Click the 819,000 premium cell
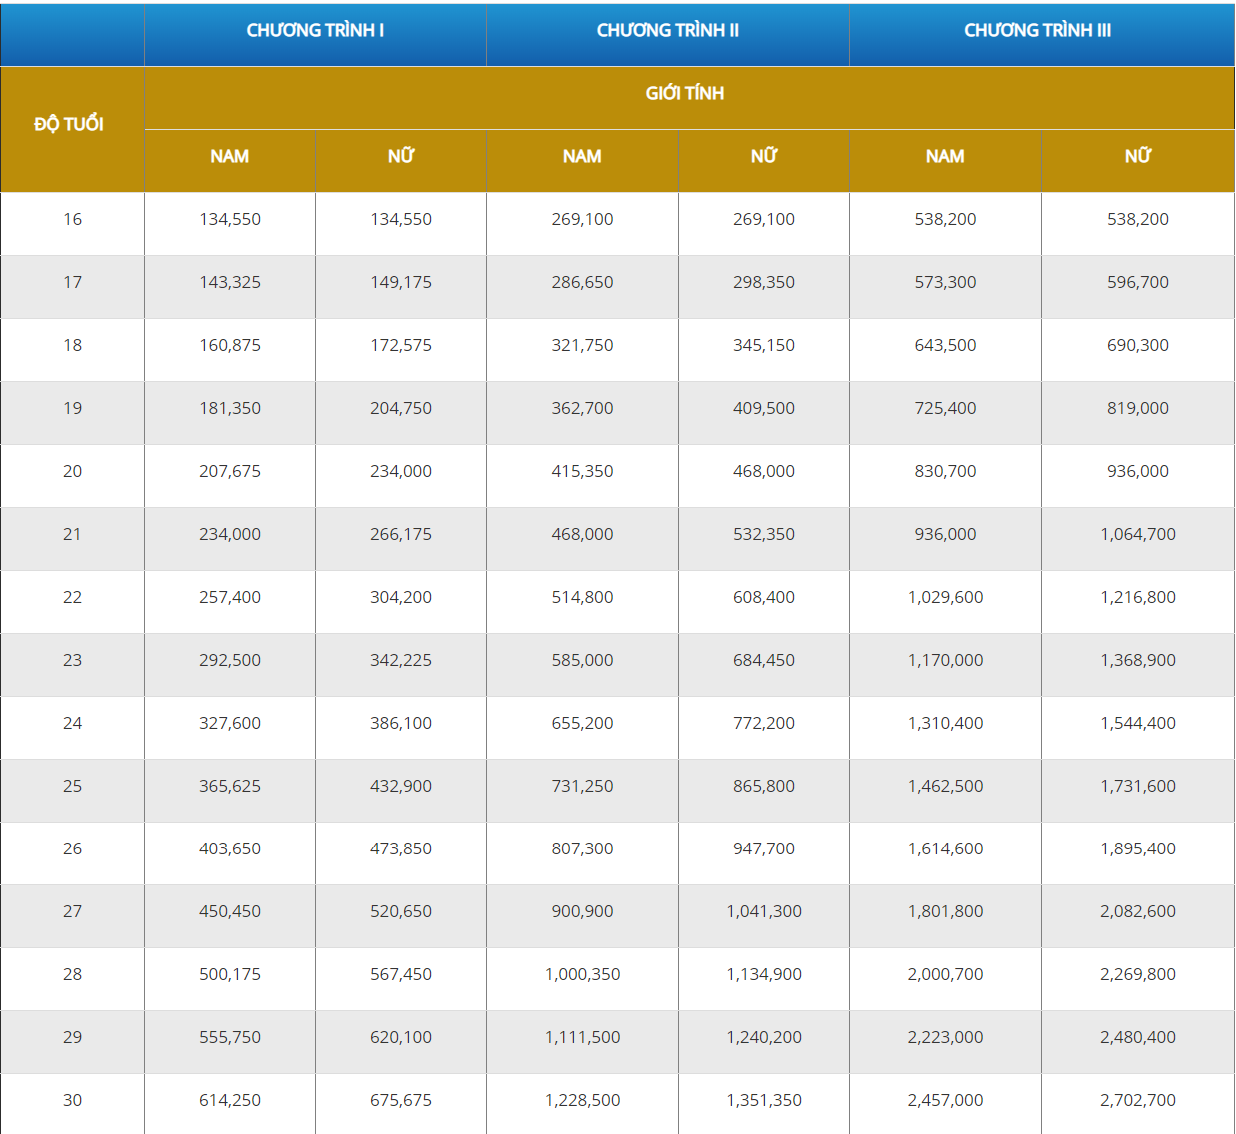This screenshot has width=1236, height=1134. (x=1137, y=408)
